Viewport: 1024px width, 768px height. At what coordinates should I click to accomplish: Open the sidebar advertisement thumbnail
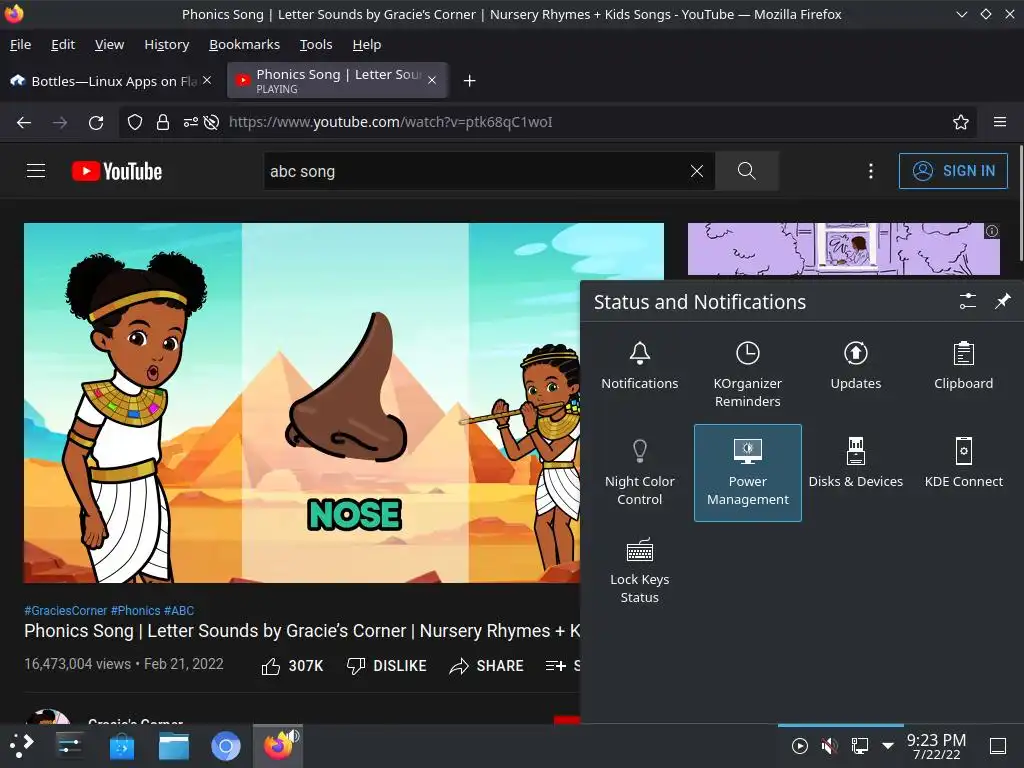click(843, 249)
